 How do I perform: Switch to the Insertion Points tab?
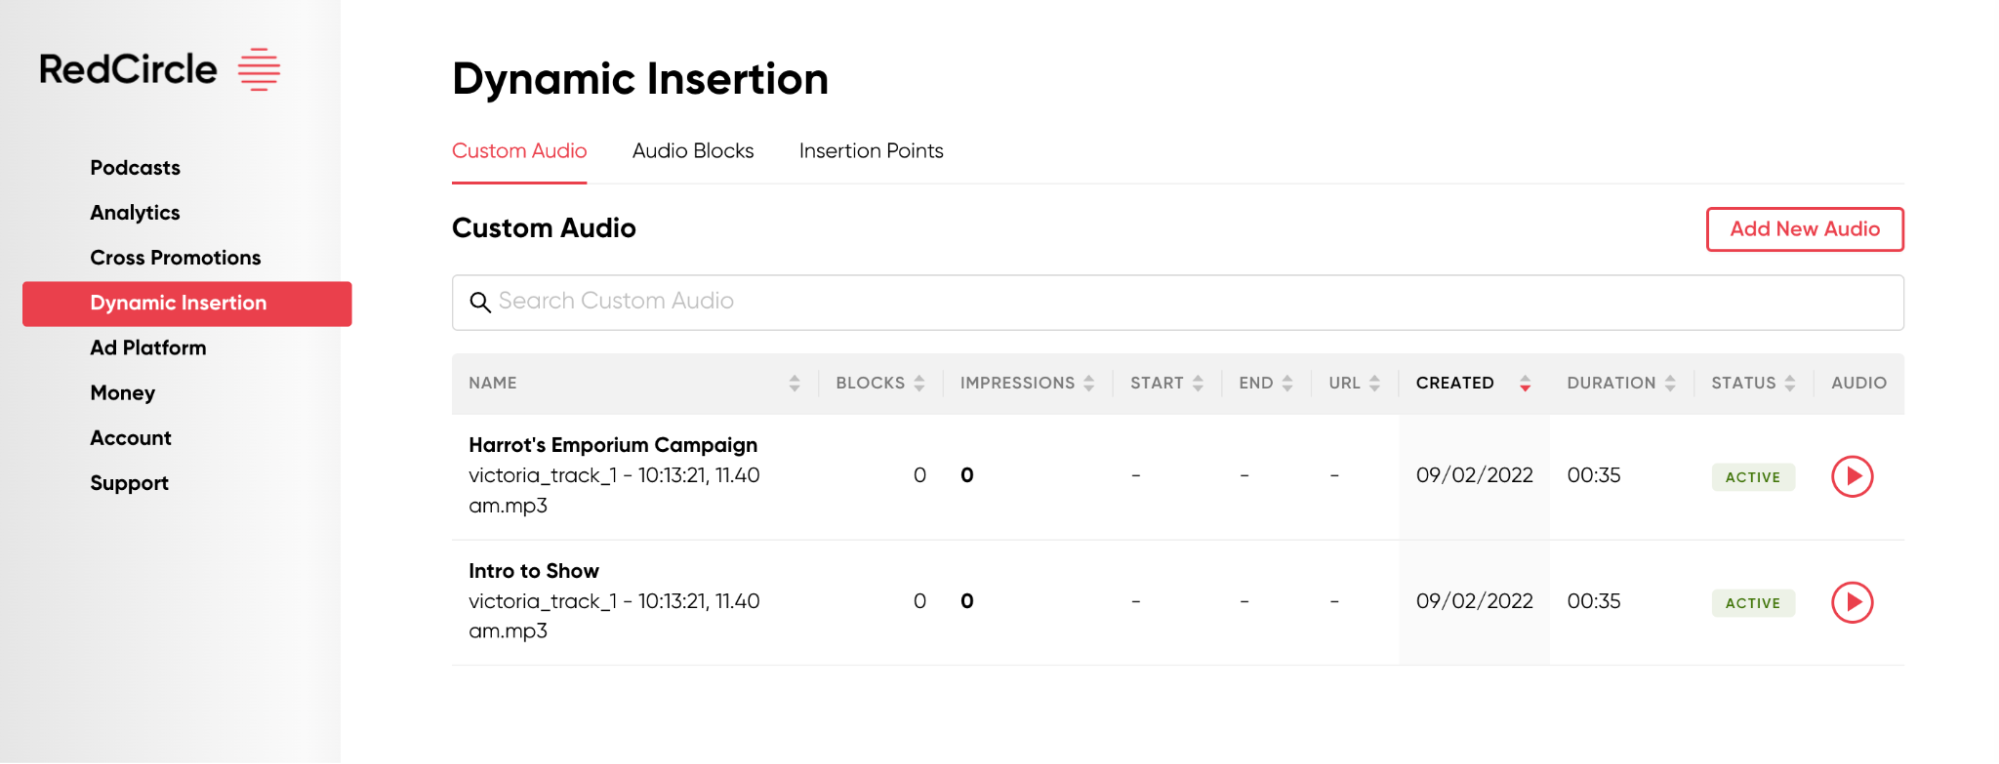pos(870,151)
